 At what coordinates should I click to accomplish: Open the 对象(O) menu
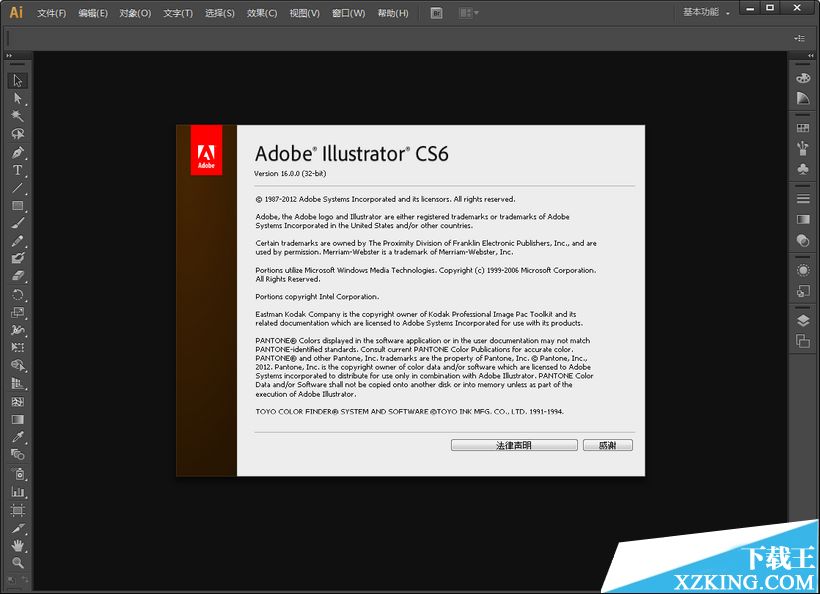tap(135, 13)
